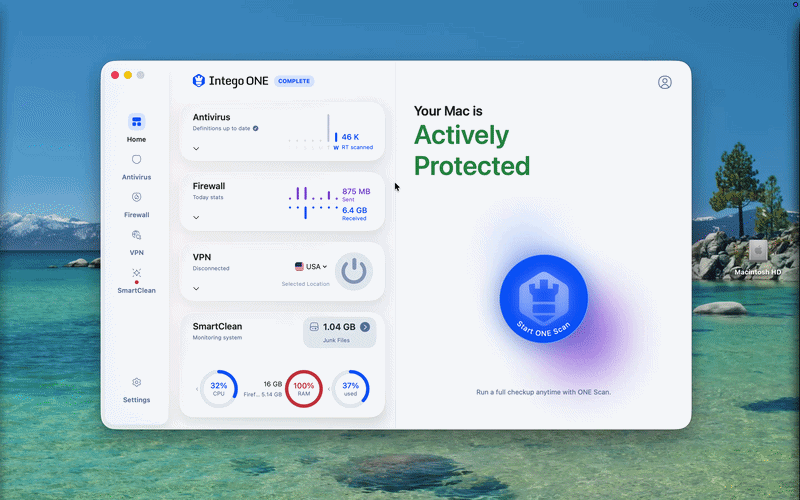Click the Actively Protected status heading
The image size is (800, 500).
[472, 151]
